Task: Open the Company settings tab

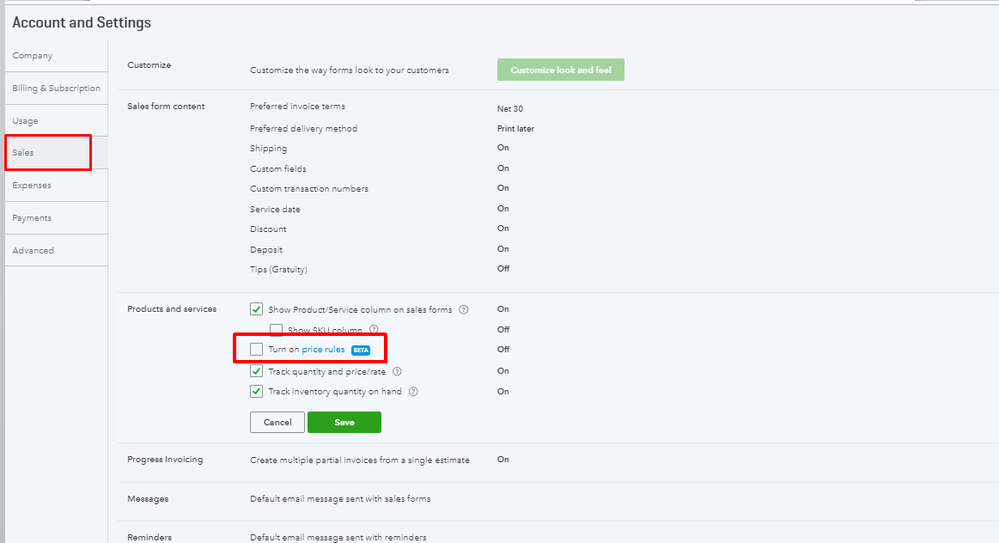Action: [33, 56]
